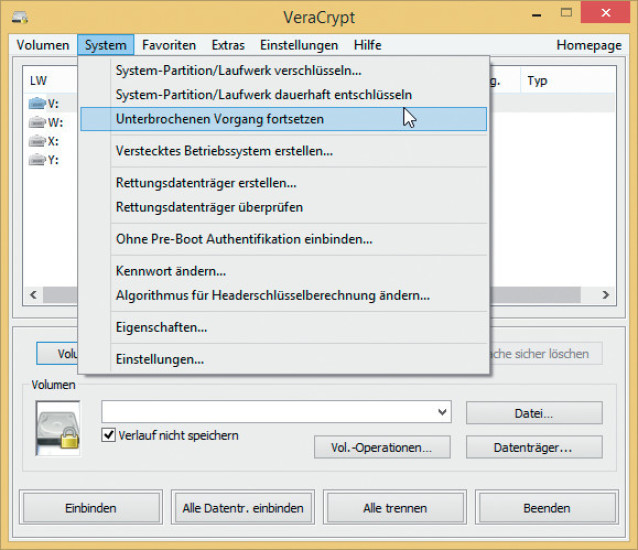This screenshot has width=638, height=550.
Task: Click the locked hard-drive volume icon
Action: [58, 428]
